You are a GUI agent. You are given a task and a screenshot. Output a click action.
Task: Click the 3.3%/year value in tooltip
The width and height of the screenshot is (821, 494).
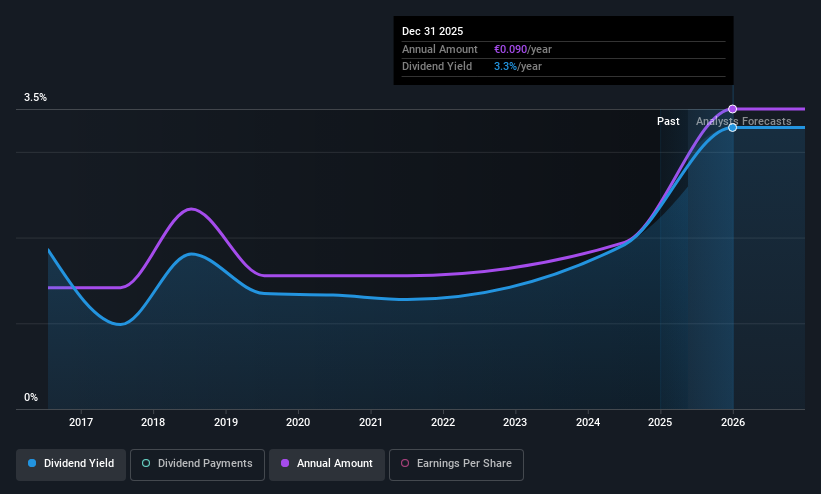pyautogui.click(x=518, y=67)
